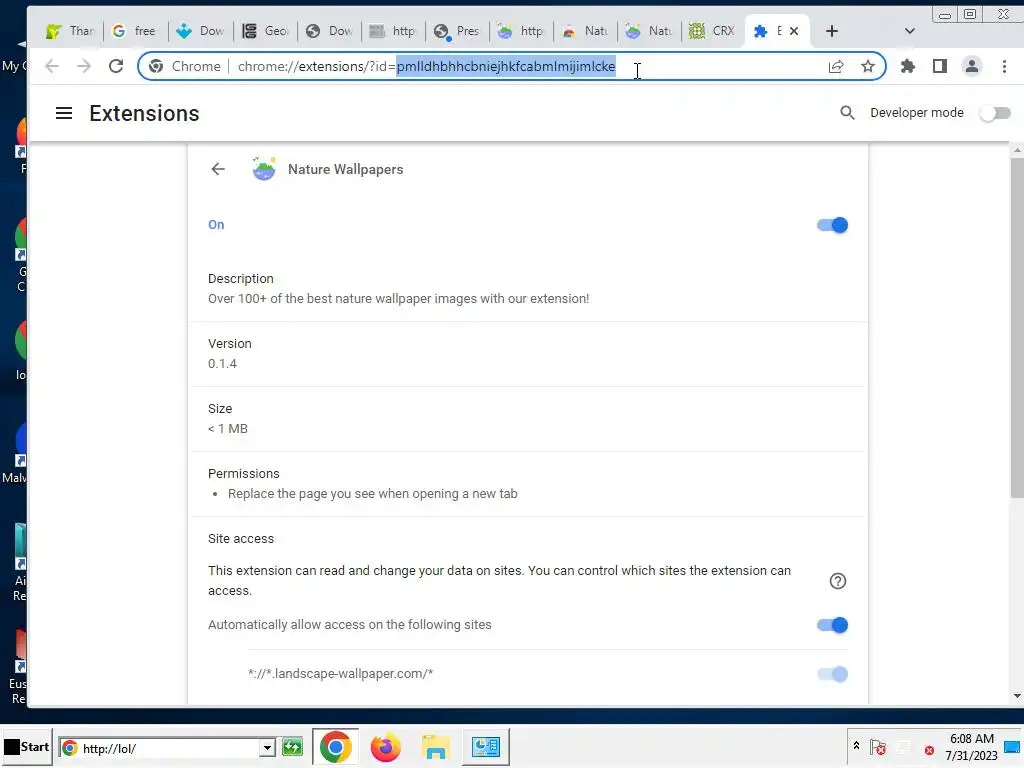Switch to the 'Than' tab

pos(71,31)
